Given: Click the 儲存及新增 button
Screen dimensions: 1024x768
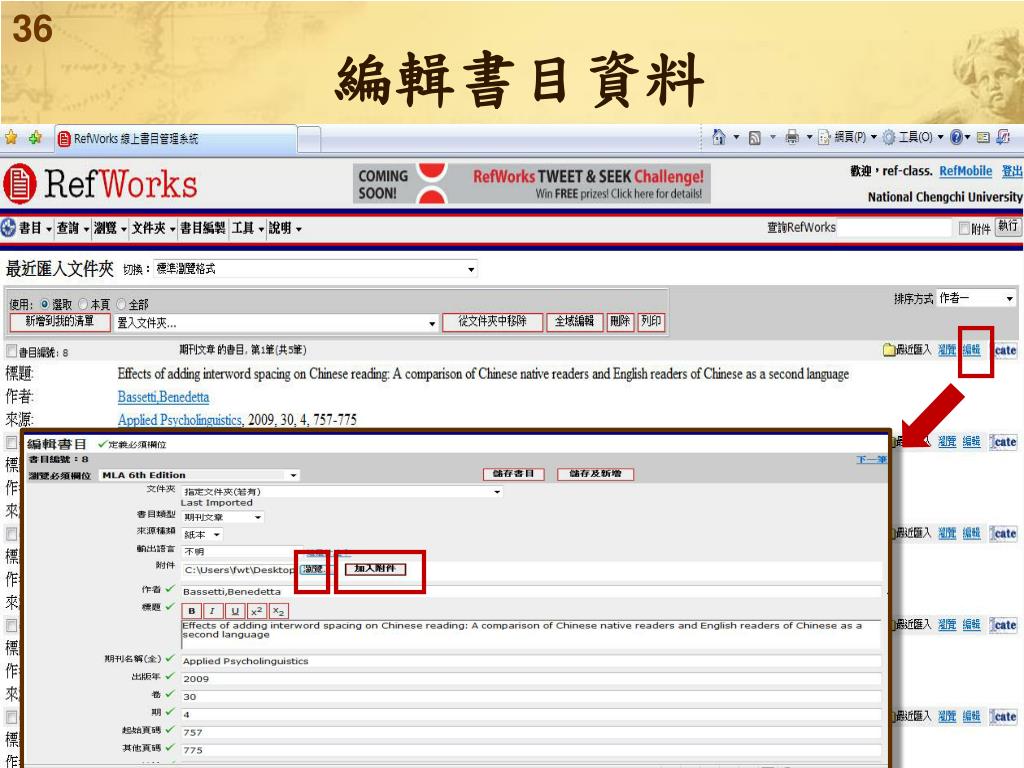Looking at the screenshot, I should [595, 473].
